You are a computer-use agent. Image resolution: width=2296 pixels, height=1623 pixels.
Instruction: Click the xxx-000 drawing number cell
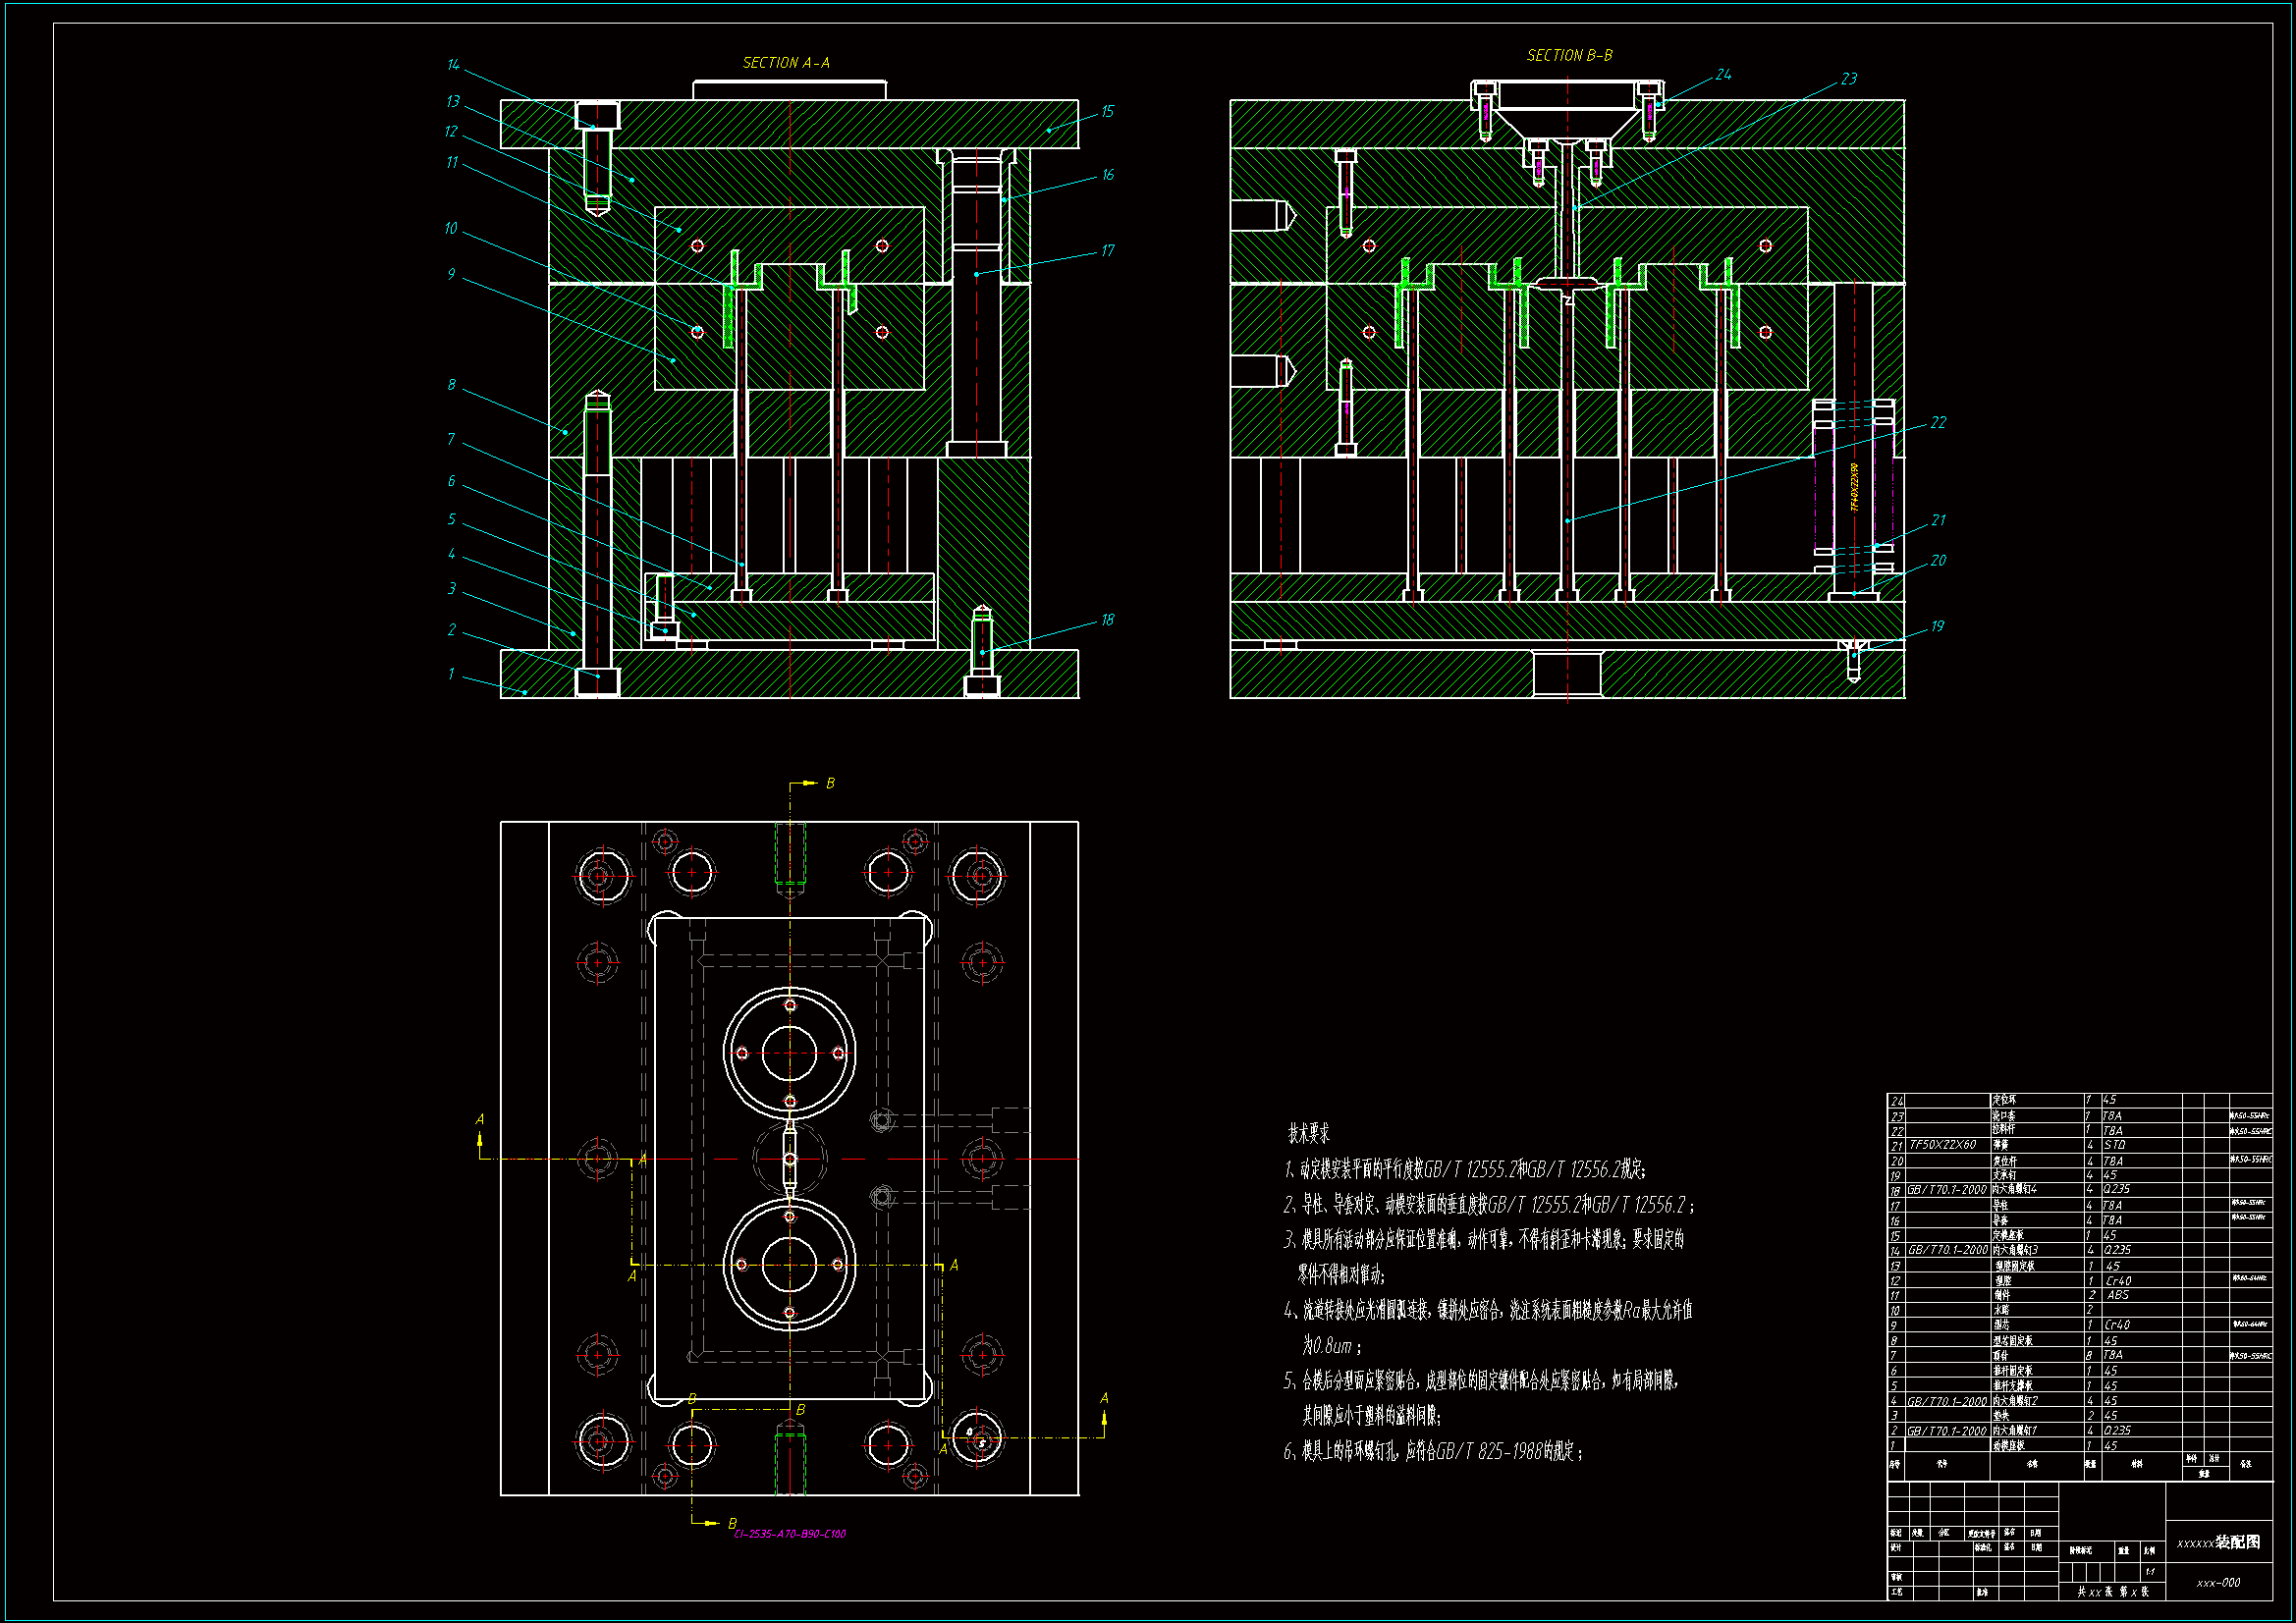2217,1582
